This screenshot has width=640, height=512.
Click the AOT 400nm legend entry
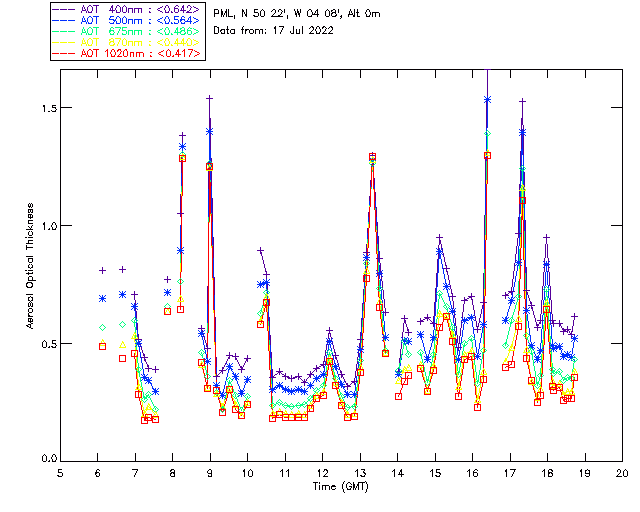pyautogui.click(x=126, y=9)
